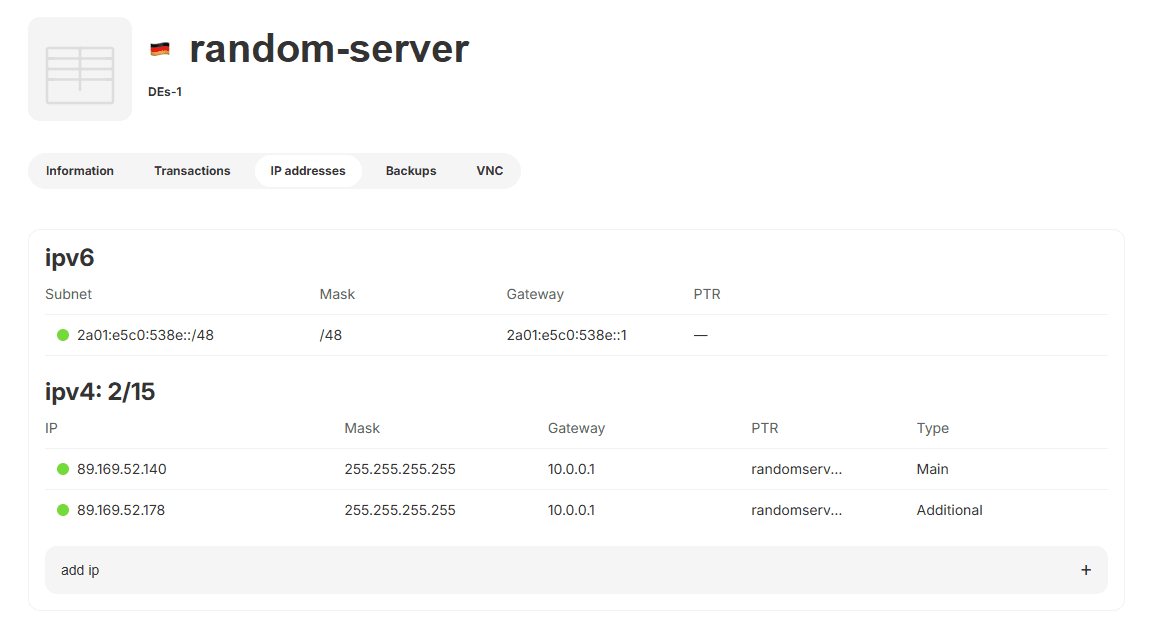Click the IPv6 subnet 2a01:e5c0:538e::/48
Image resolution: width=1153 pixels, height=620 pixels.
tap(145, 335)
